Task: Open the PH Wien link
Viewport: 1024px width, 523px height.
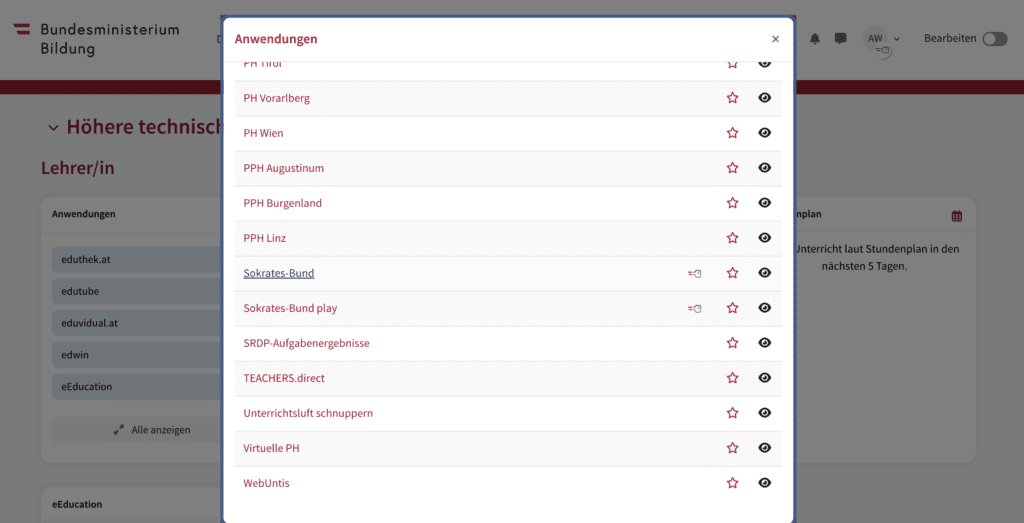Action: (263, 133)
